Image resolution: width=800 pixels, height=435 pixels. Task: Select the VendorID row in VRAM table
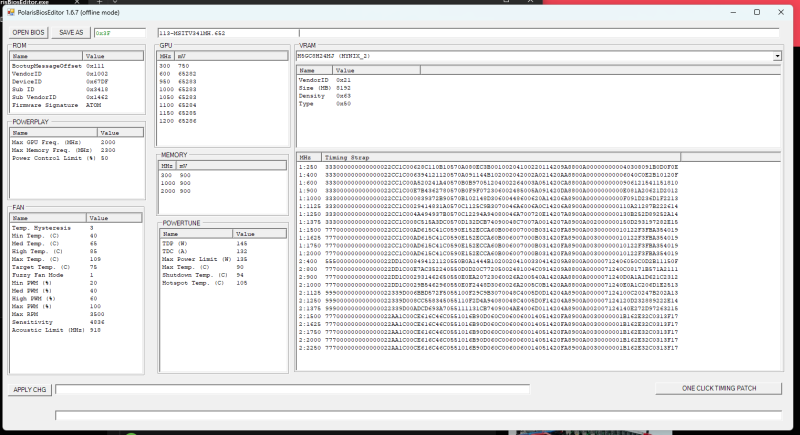(539, 80)
